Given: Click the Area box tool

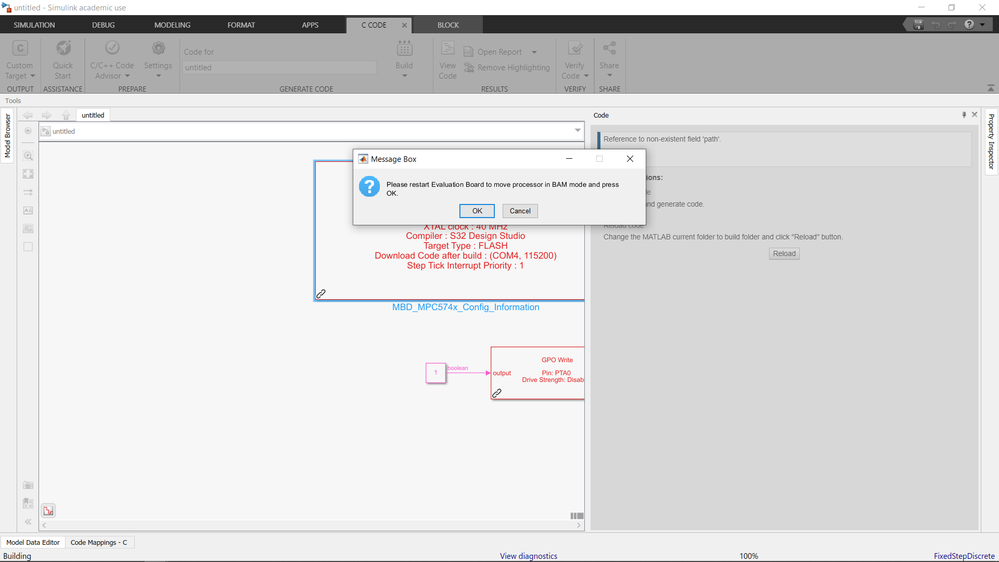Looking at the screenshot, I should [28, 247].
